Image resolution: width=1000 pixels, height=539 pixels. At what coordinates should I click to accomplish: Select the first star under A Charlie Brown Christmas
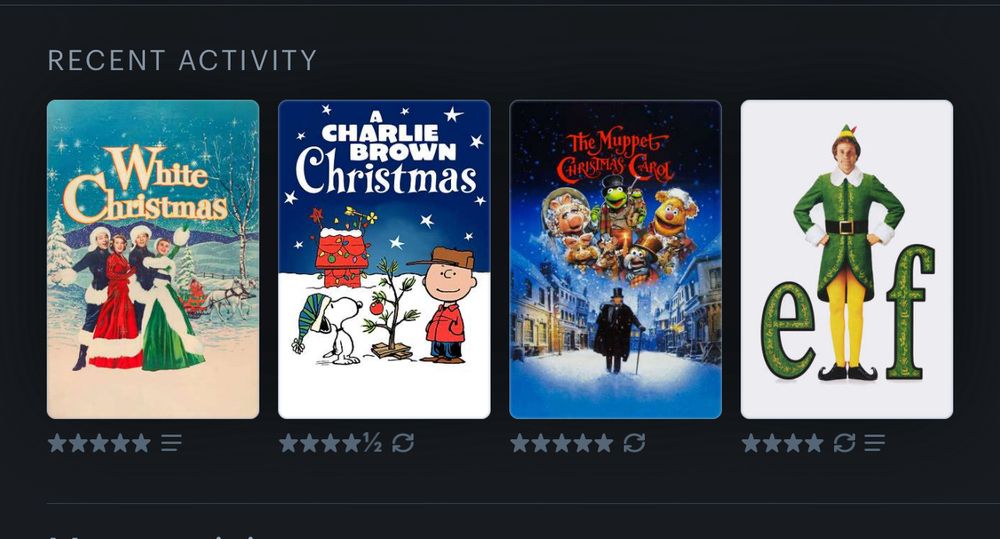(x=289, y=442)
